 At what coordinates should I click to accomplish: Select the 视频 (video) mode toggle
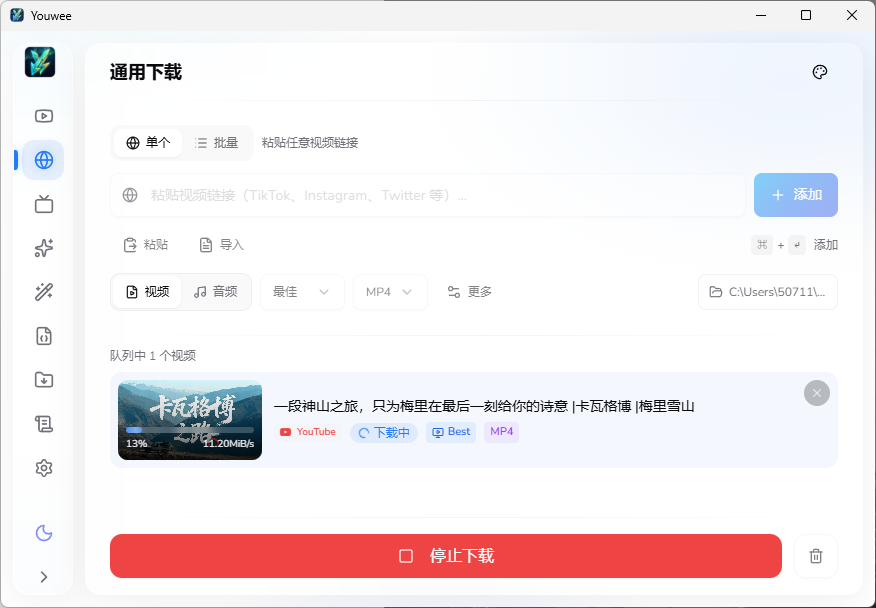(147, 292)
